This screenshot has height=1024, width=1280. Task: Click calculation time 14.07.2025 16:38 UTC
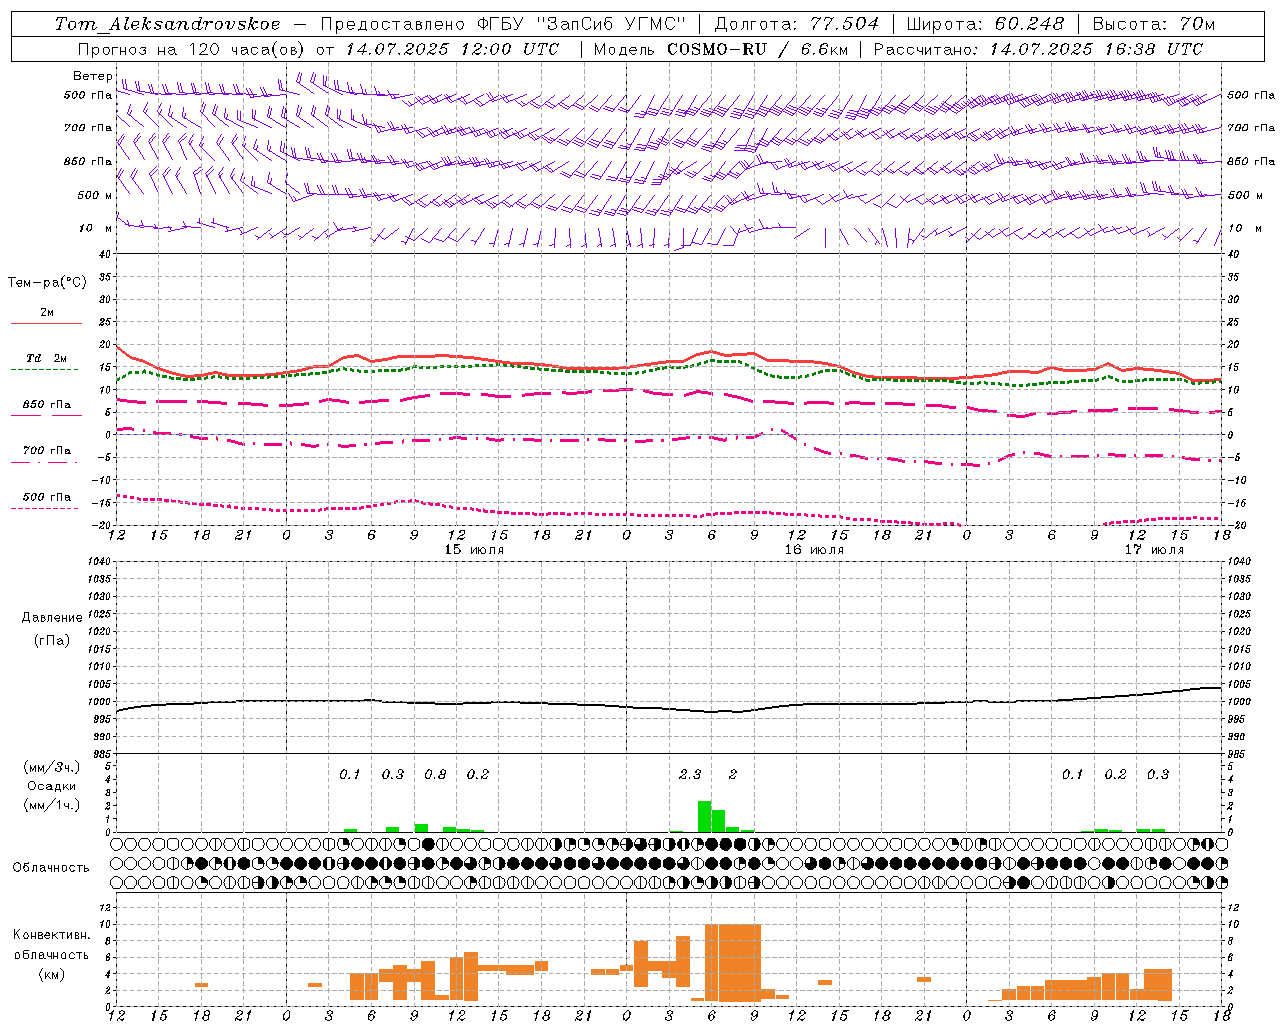point(1097,49)
